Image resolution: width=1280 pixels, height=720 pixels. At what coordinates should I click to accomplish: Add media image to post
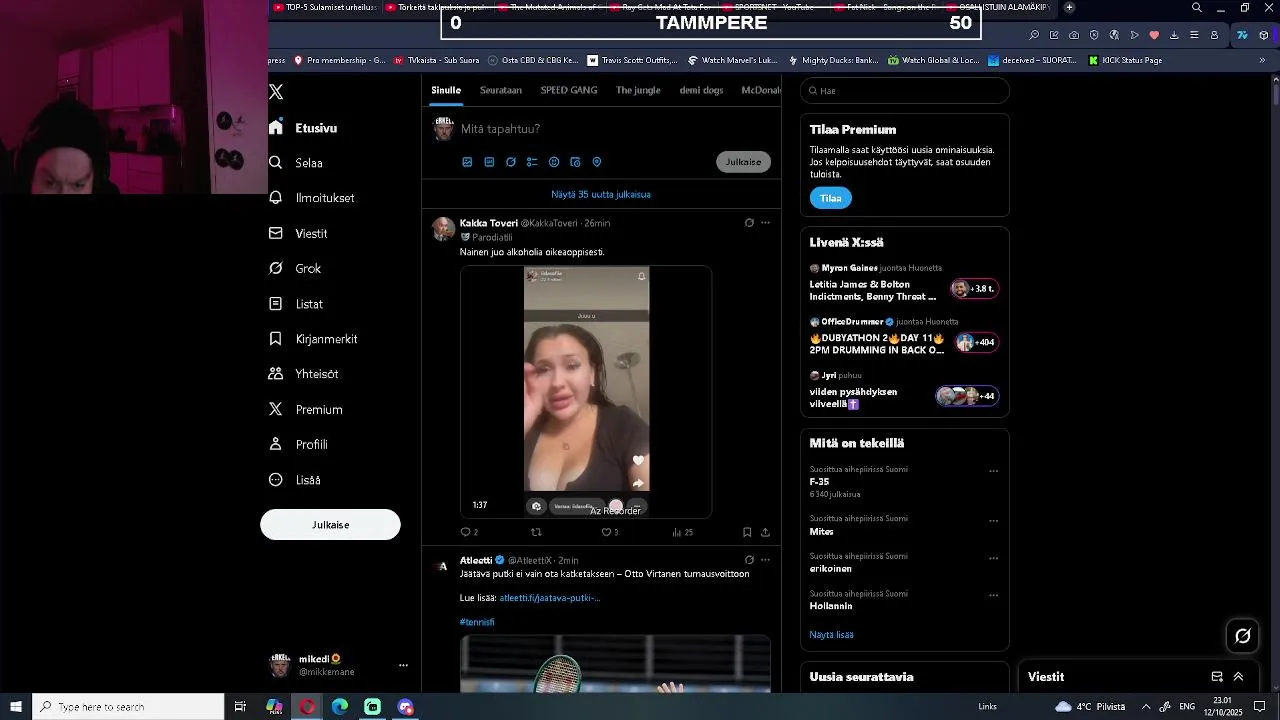tap(467, 162)
